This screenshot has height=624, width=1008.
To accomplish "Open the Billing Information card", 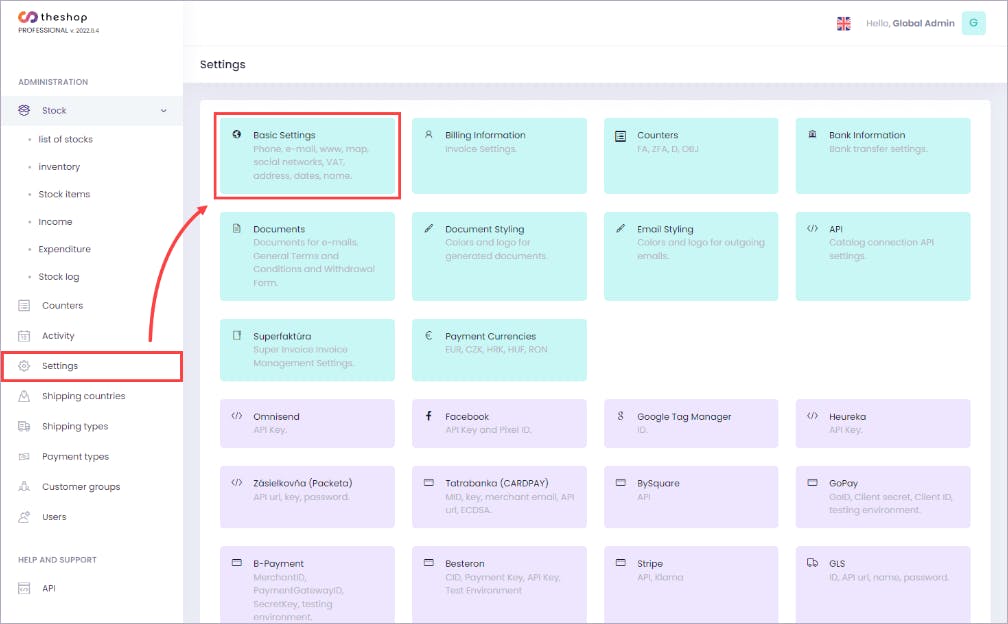I will pos(498,155).
